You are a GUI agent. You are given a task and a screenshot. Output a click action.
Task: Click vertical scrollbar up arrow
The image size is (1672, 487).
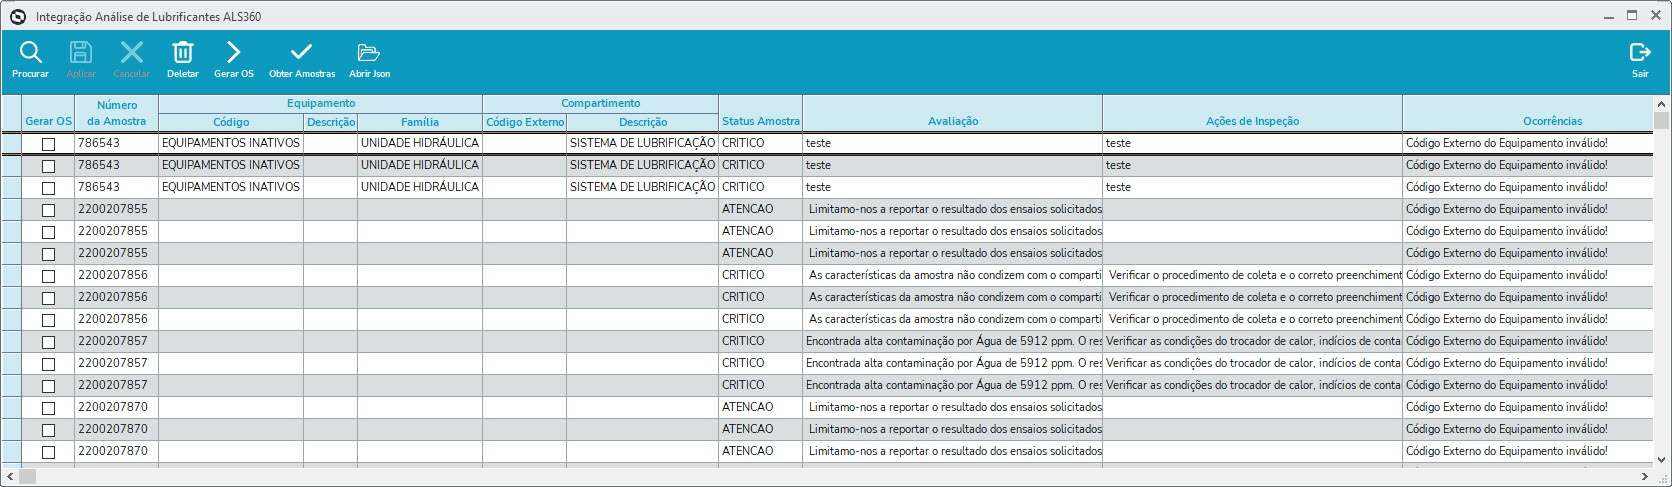pos(1662,102)
